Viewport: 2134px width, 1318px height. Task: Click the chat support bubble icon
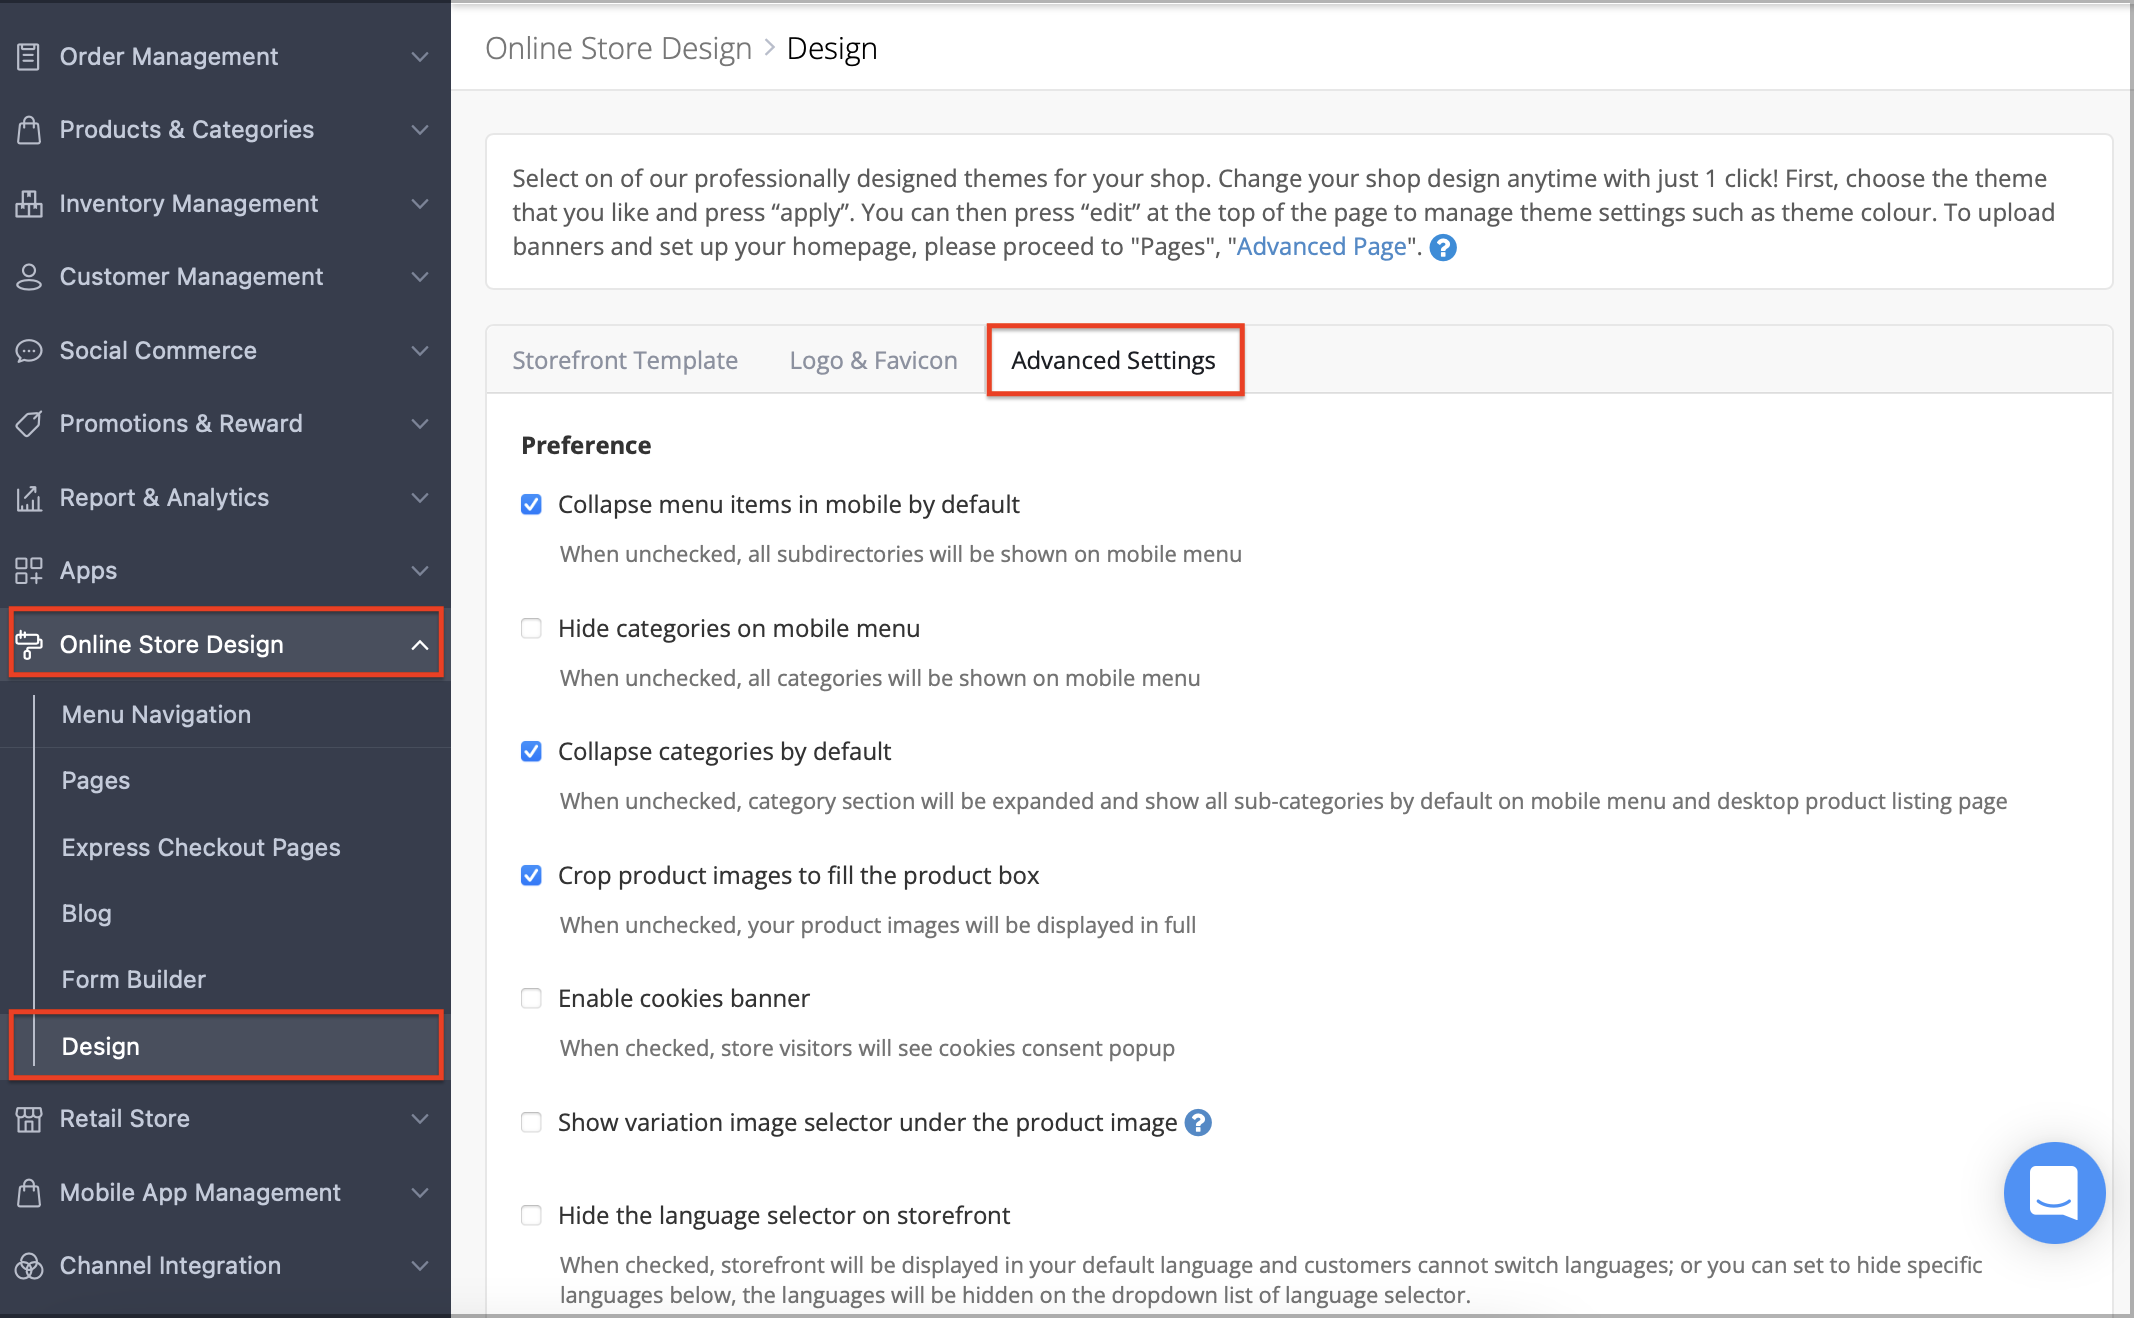point(2054,1192)
